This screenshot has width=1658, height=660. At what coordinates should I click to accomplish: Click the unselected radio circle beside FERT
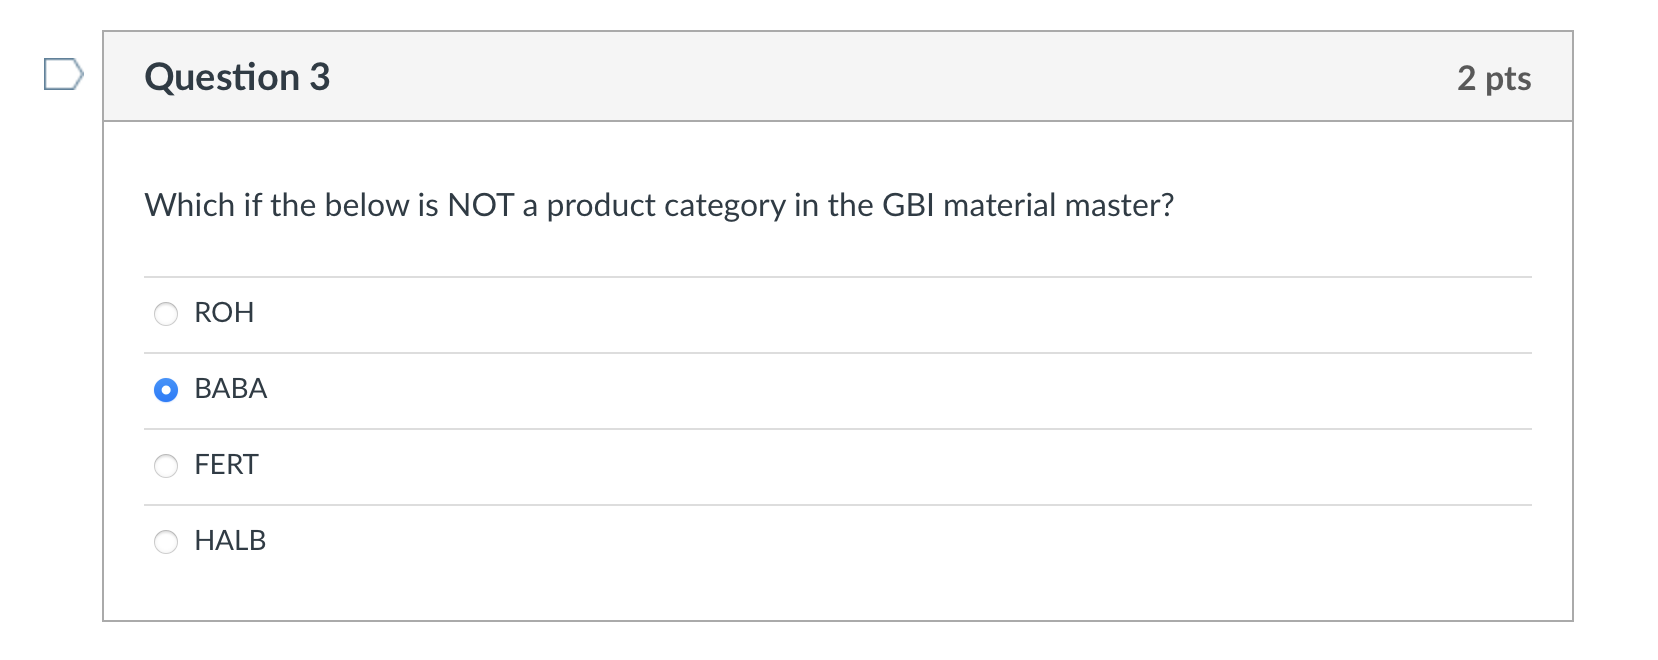(166, 465)
